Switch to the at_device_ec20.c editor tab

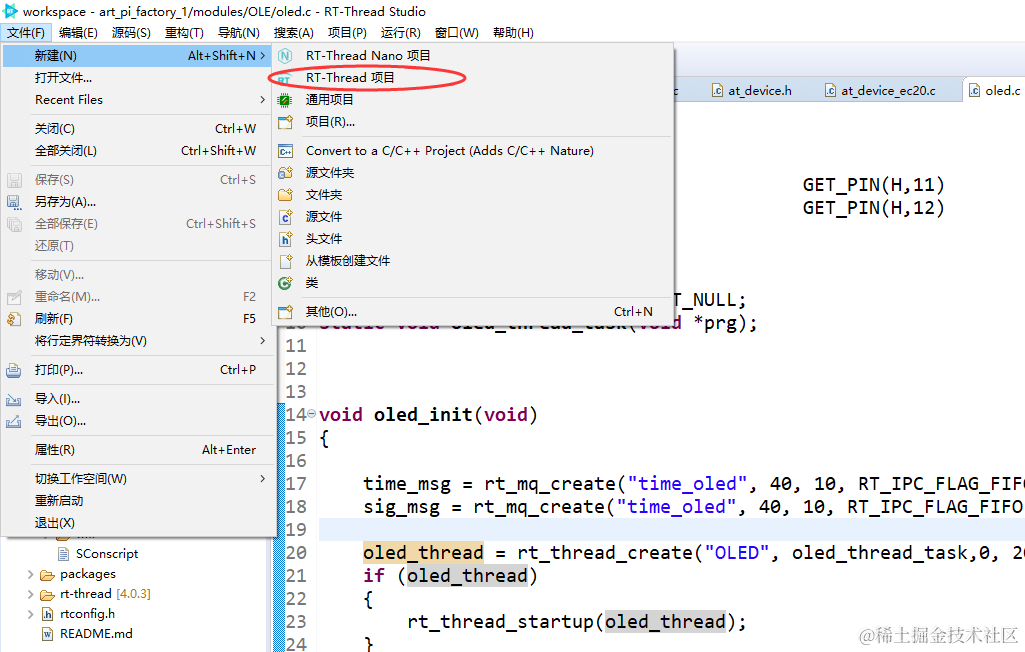pos(881,91)
